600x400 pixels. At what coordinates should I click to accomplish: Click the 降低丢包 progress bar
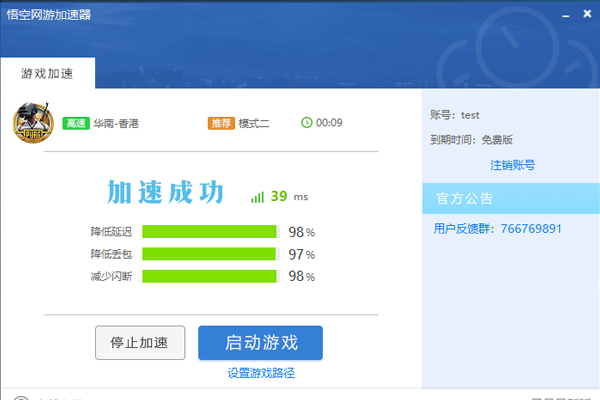pos(209,254)
